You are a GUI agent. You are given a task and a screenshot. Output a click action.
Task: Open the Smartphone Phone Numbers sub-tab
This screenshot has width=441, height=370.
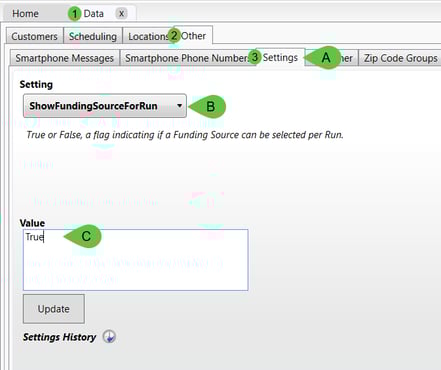187,58
